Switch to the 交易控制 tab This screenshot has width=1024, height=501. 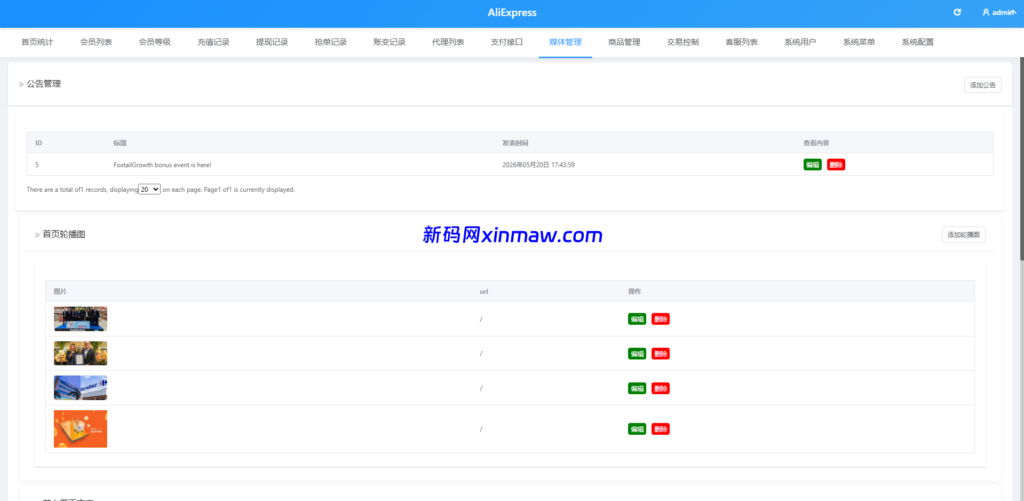(x=683, y=42)
